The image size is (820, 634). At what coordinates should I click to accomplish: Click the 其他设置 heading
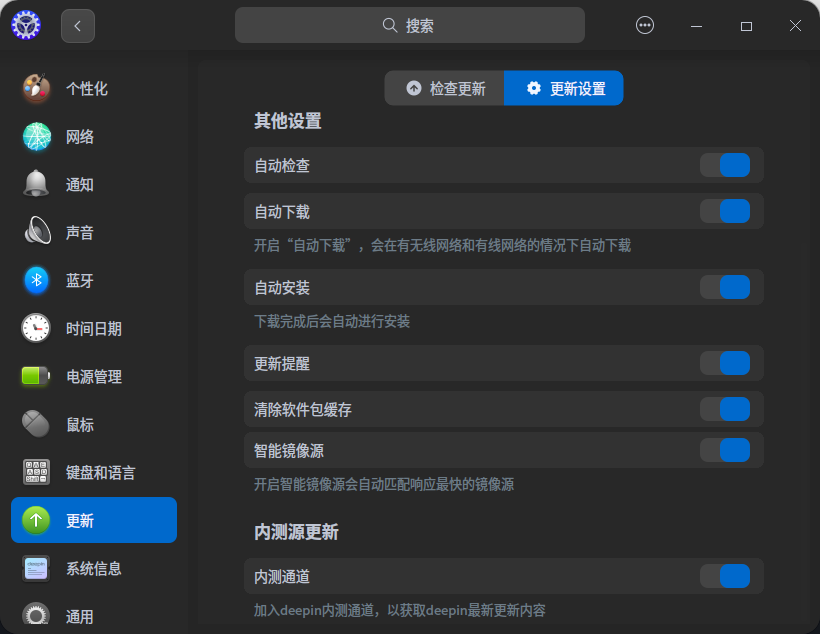[x=288, y=121]
